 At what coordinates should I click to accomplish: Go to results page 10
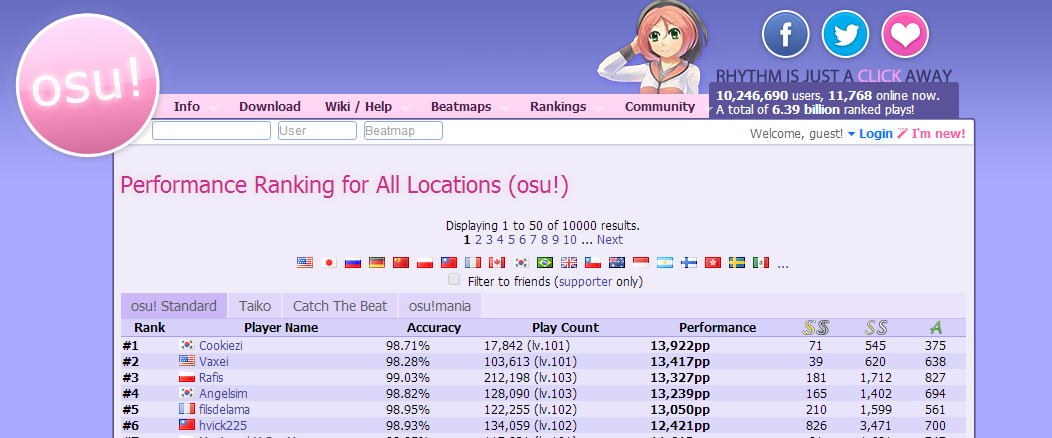click(x=570, y=240)
